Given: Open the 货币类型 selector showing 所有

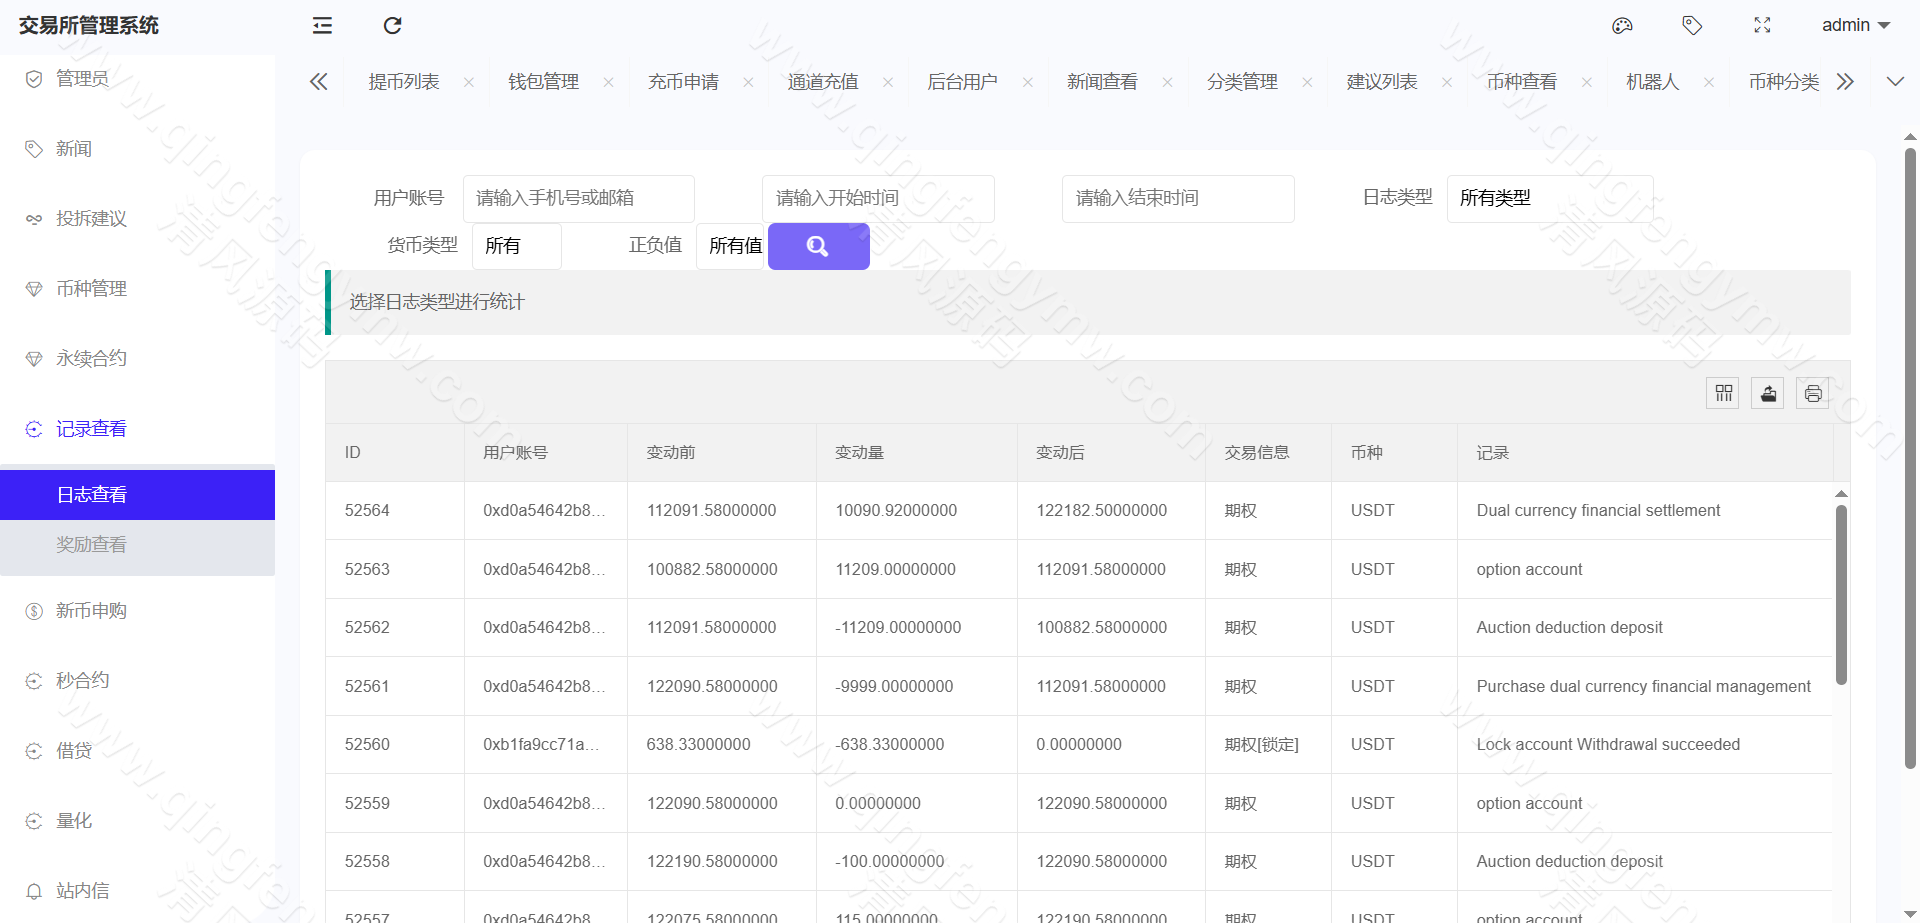Looking at the screenshot, I should (515, 245).
